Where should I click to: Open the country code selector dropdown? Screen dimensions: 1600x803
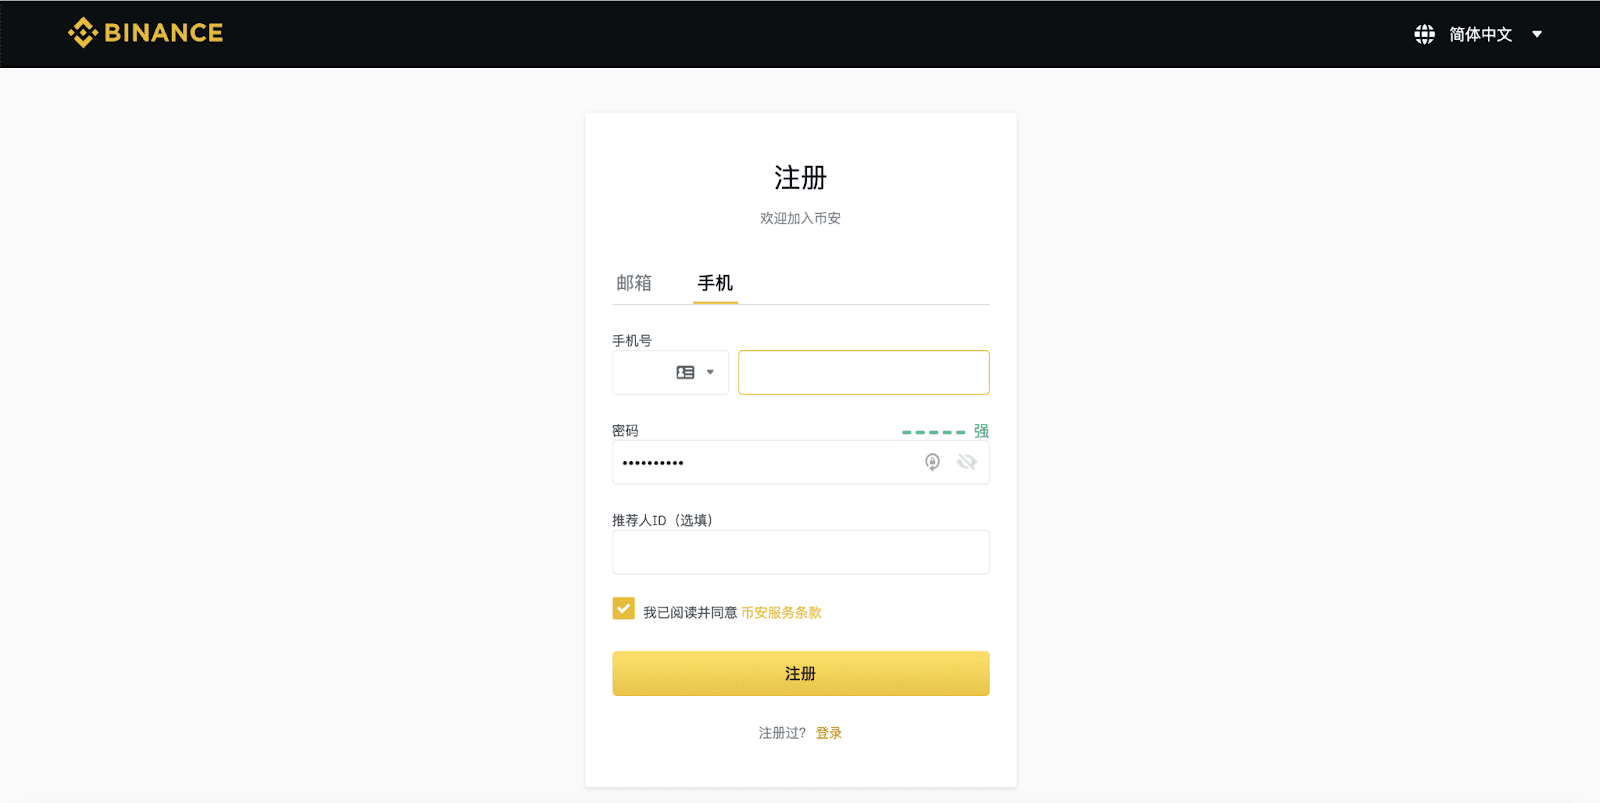coord(670,372)
